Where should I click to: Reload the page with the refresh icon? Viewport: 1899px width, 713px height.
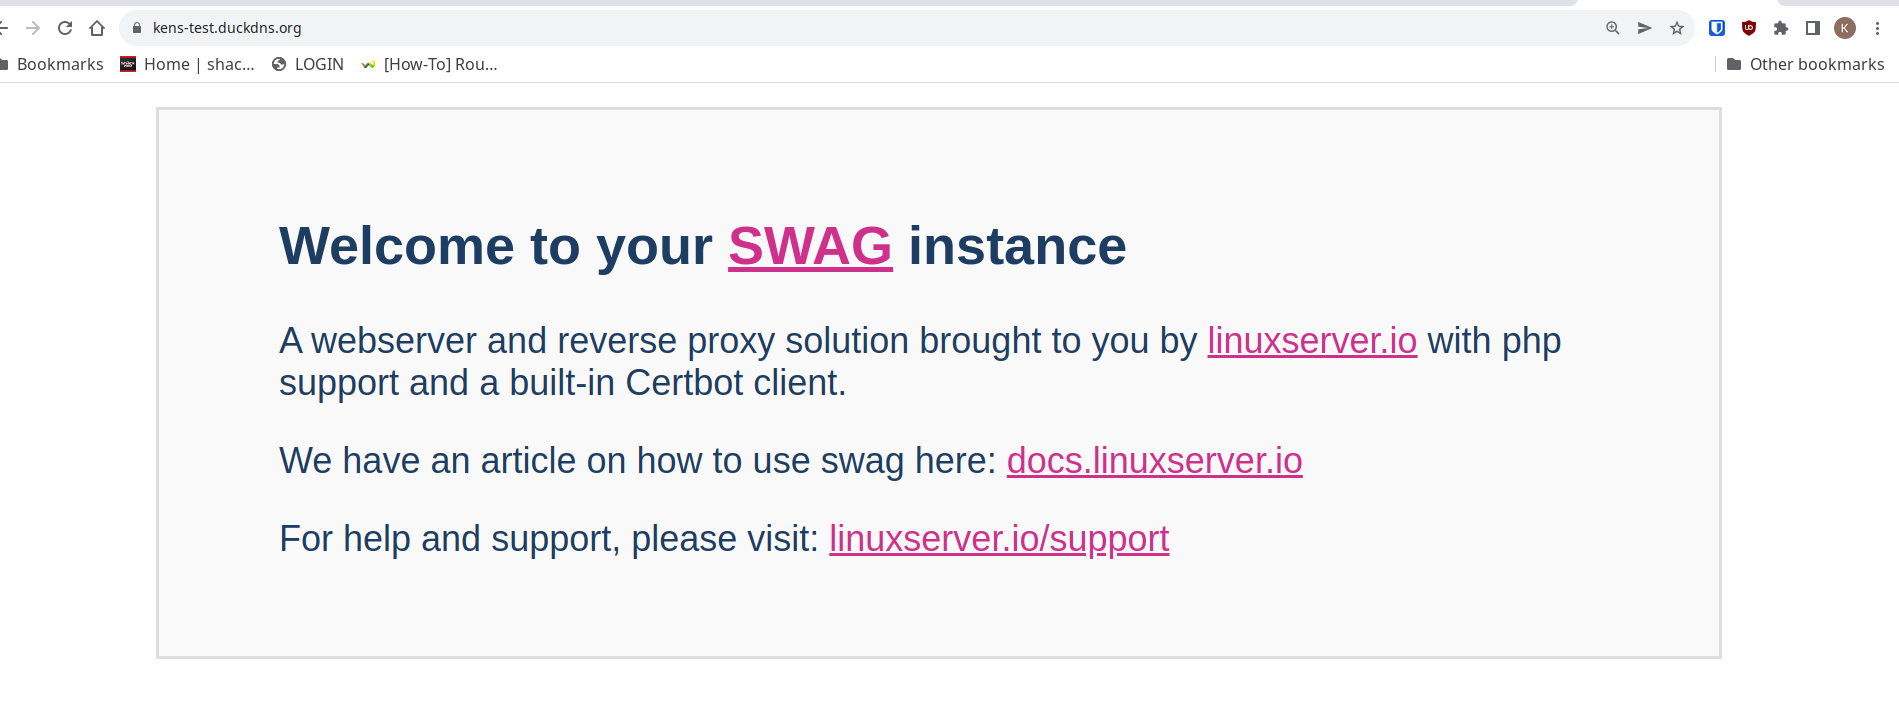coord(65,28)
